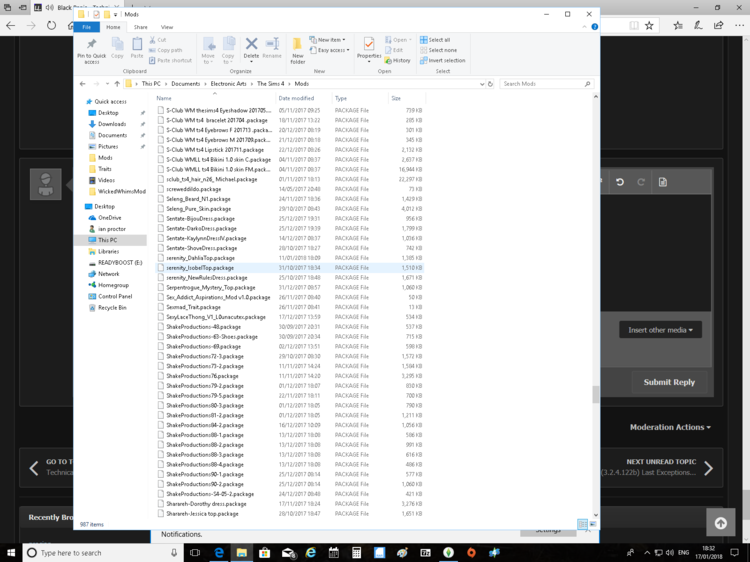Open address bar history dropdown

(x=482, y=84)
